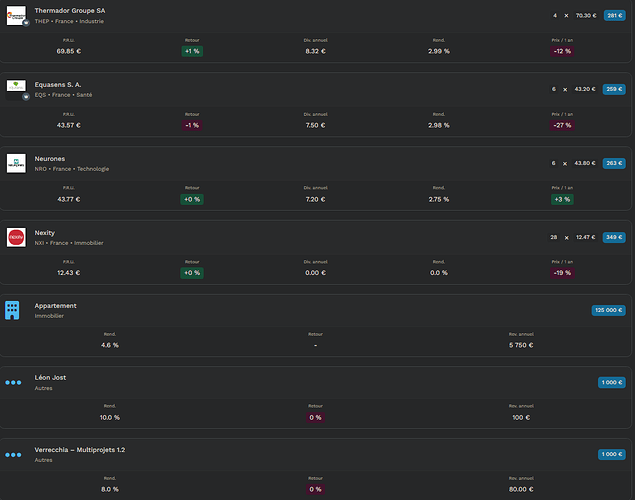Click the THEP • France • Industrie subtitle
This screenshot has height=500, width=635.
pos(69,21)
